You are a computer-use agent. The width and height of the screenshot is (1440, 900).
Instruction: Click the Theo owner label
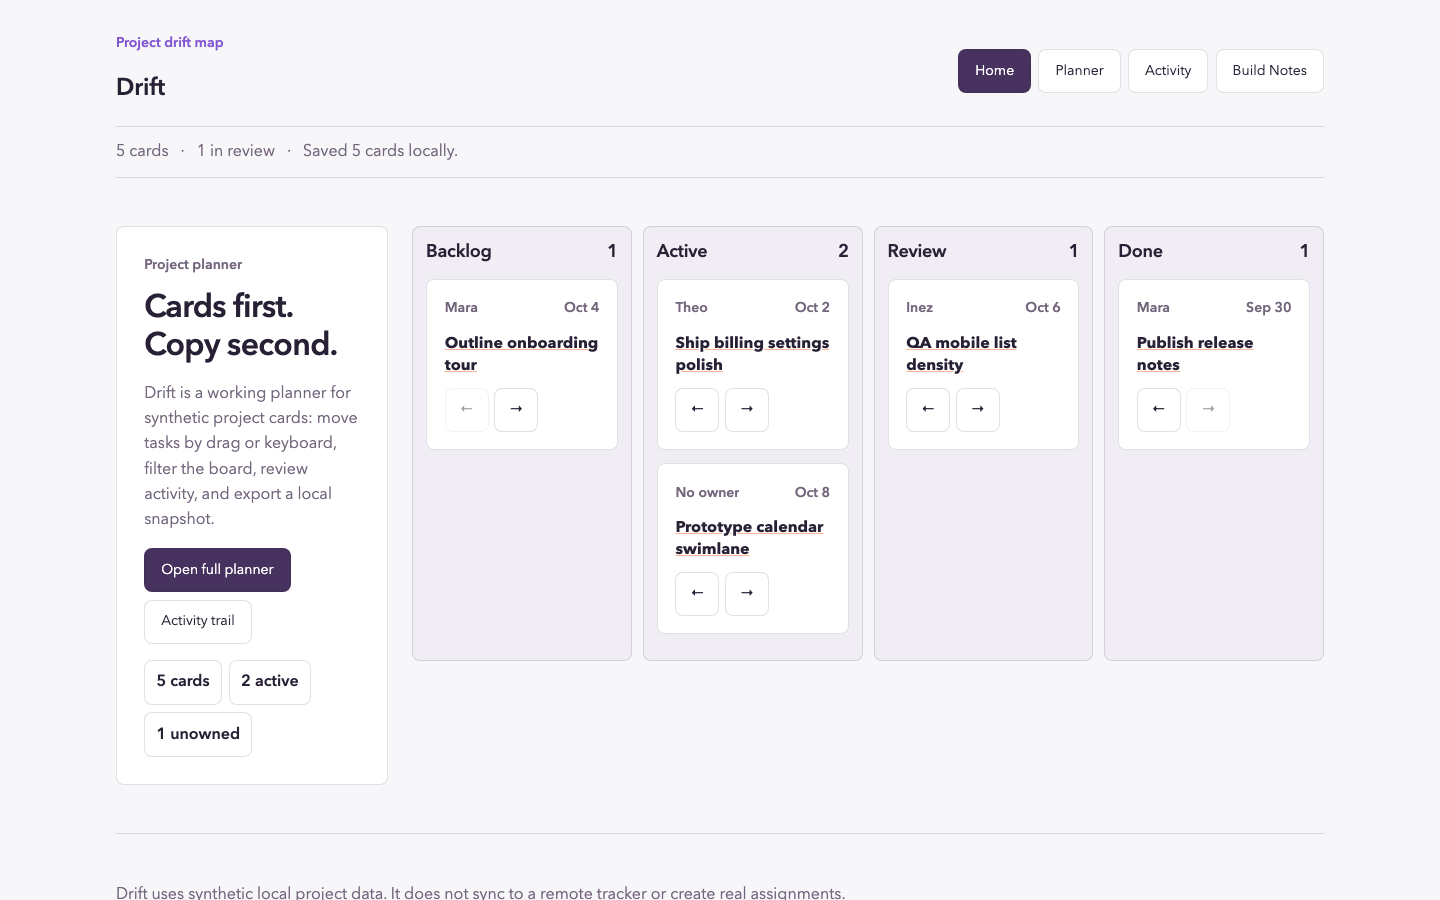coord(691,308)
